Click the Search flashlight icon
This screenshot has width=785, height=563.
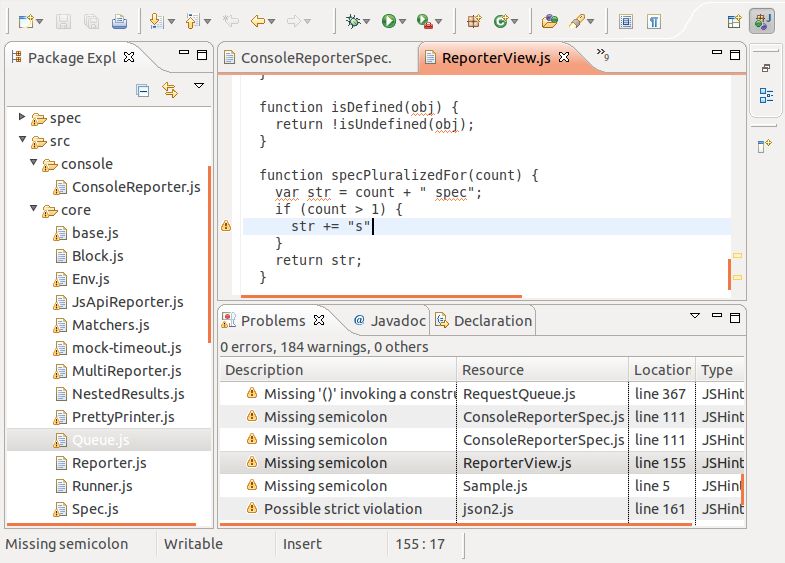point(577,21)
